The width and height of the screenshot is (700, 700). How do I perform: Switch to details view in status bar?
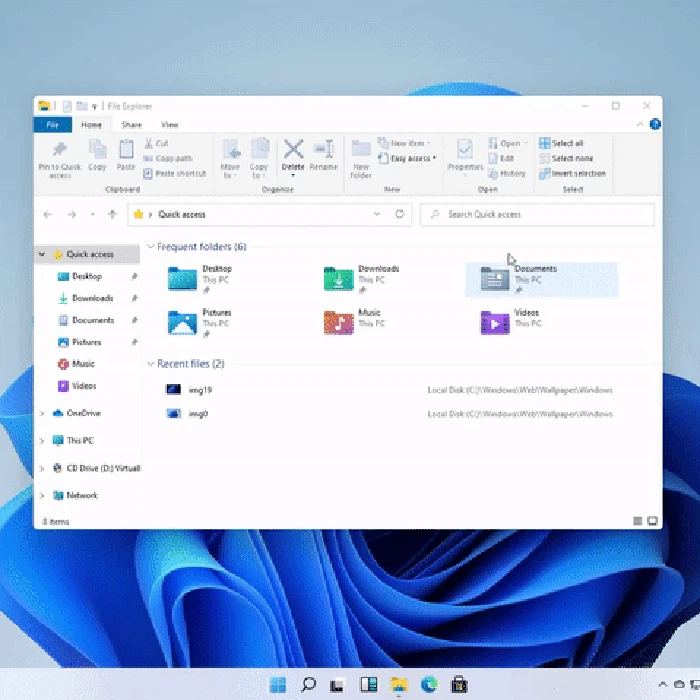(637, 521)
